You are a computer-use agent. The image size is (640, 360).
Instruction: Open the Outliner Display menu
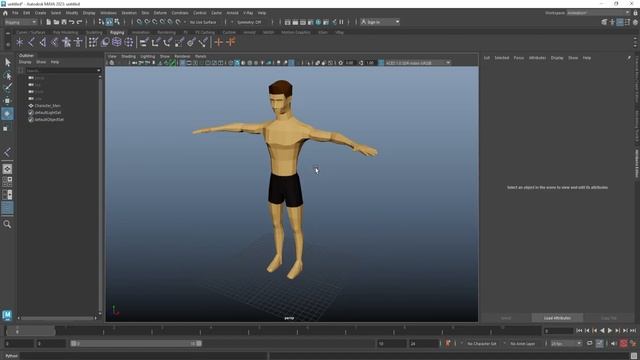[25, 62]
